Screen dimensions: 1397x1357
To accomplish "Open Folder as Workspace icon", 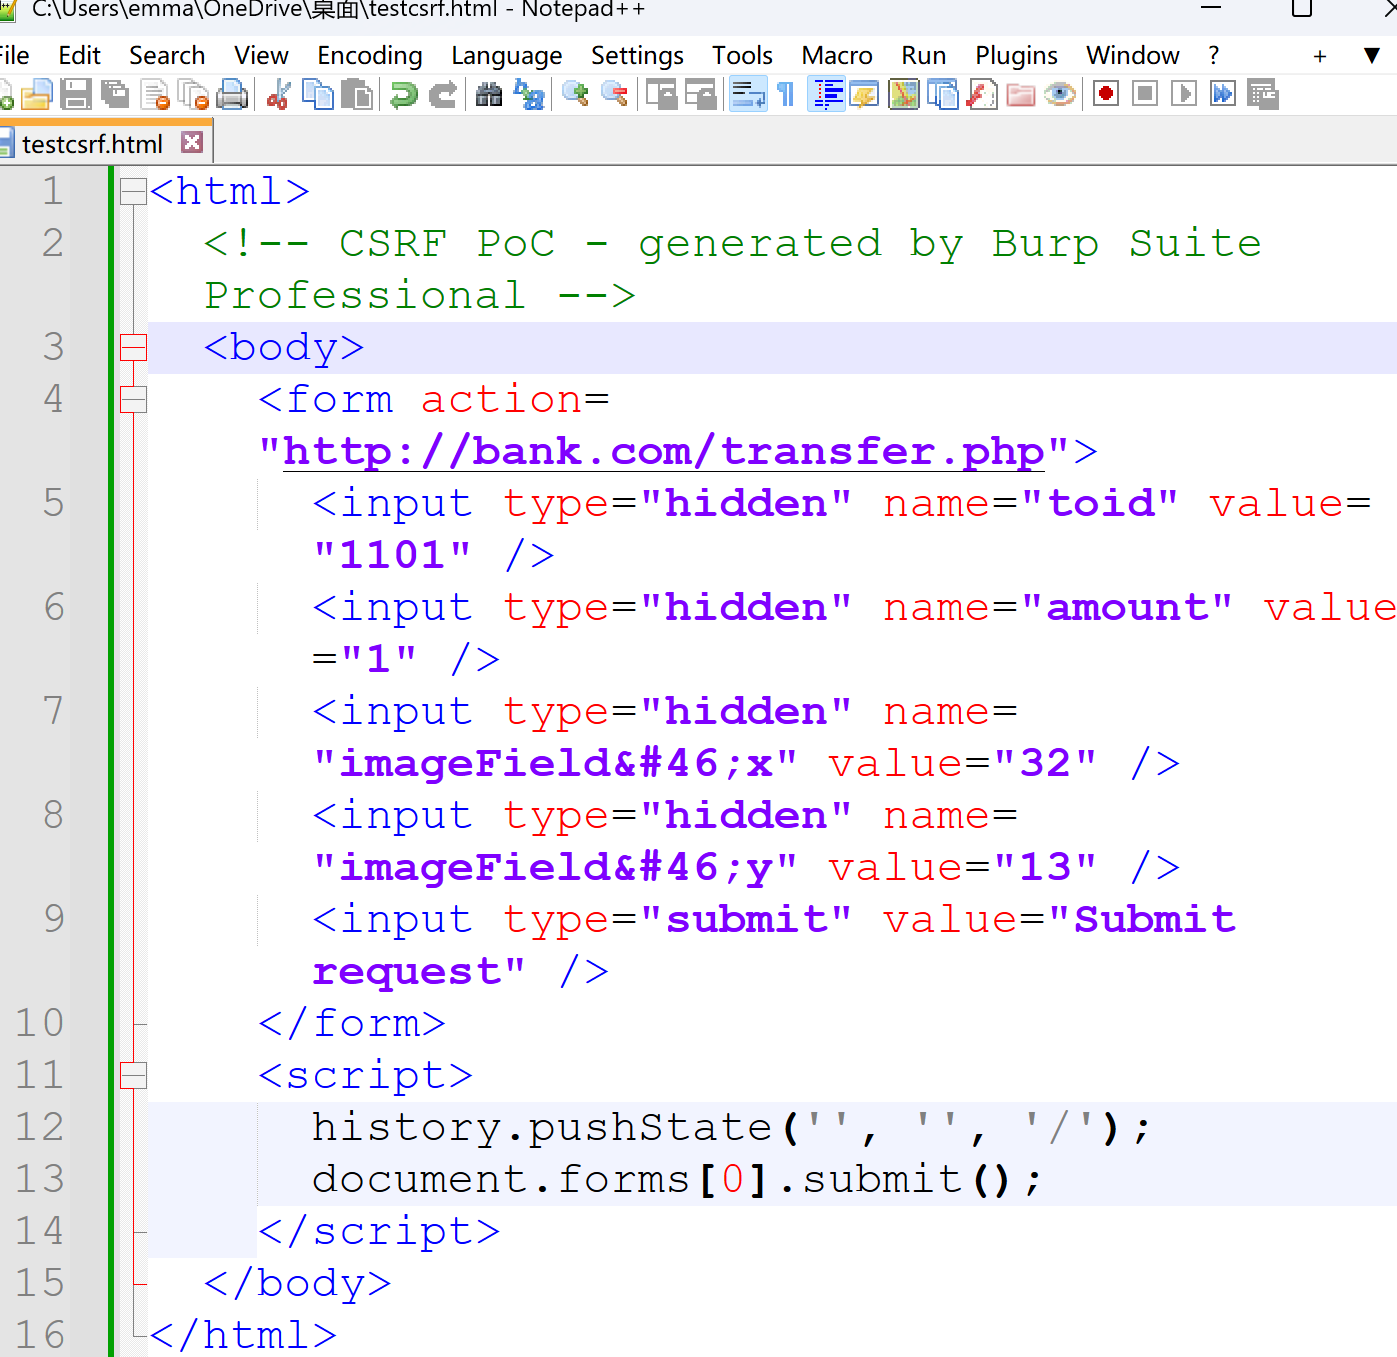I will click(1021, 95).
